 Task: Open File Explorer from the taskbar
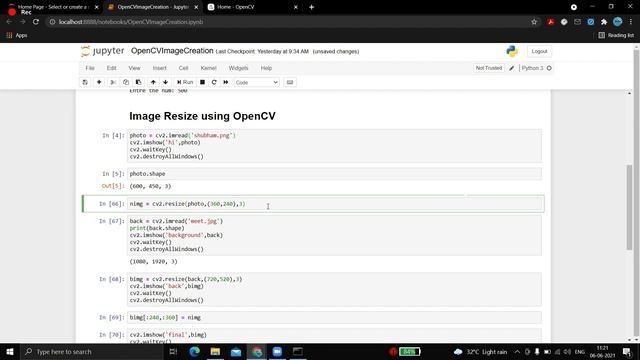pyautogui.click(x=215, y=351)
